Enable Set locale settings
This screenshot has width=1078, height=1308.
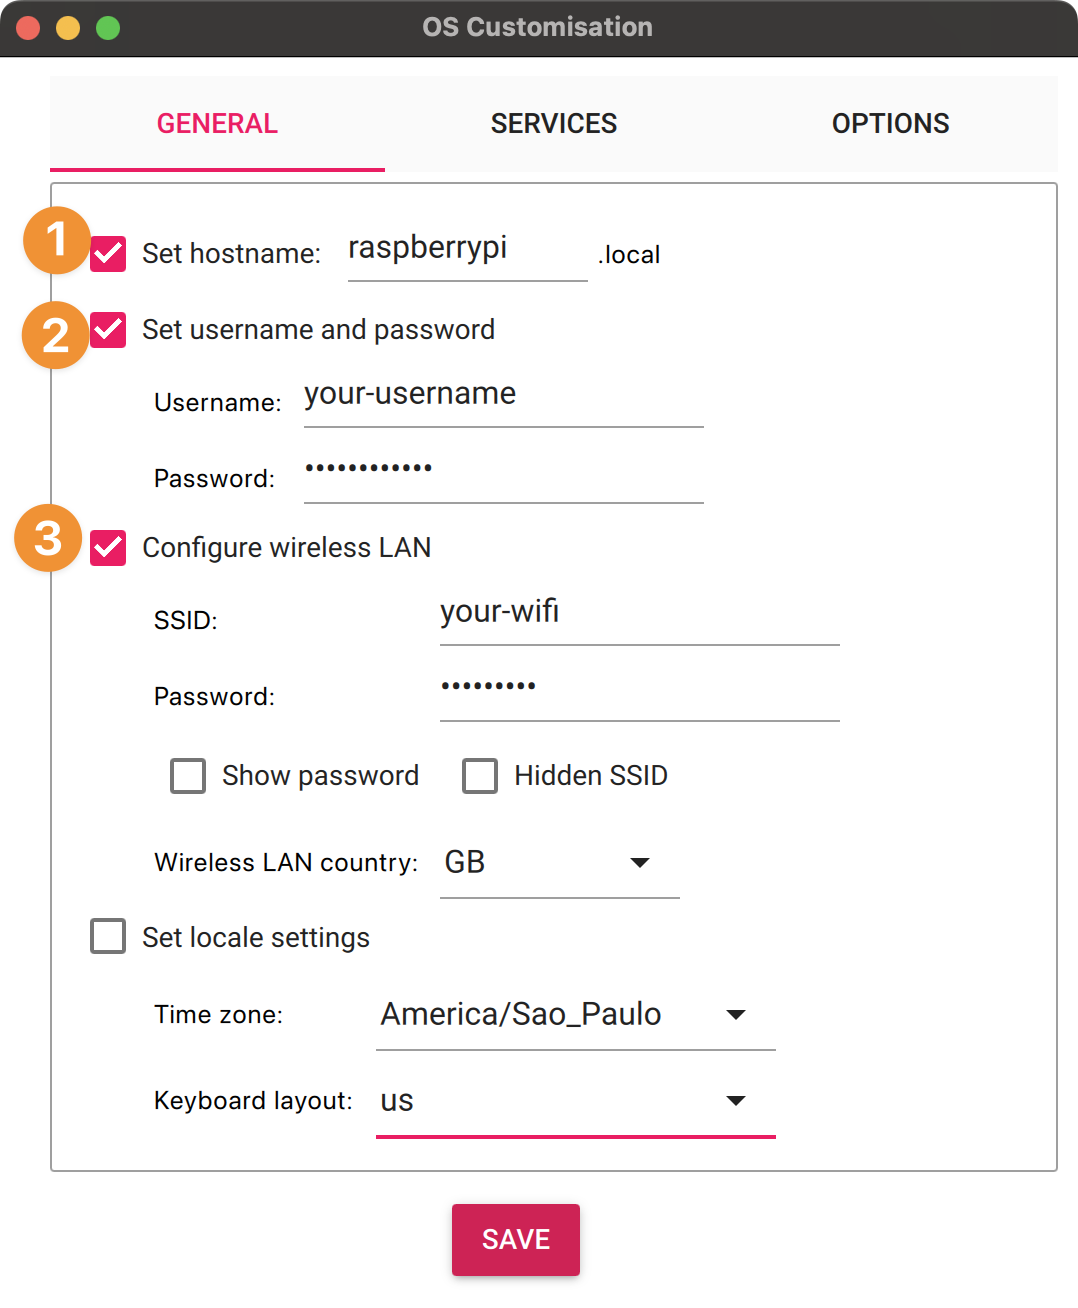click(107, 936)
